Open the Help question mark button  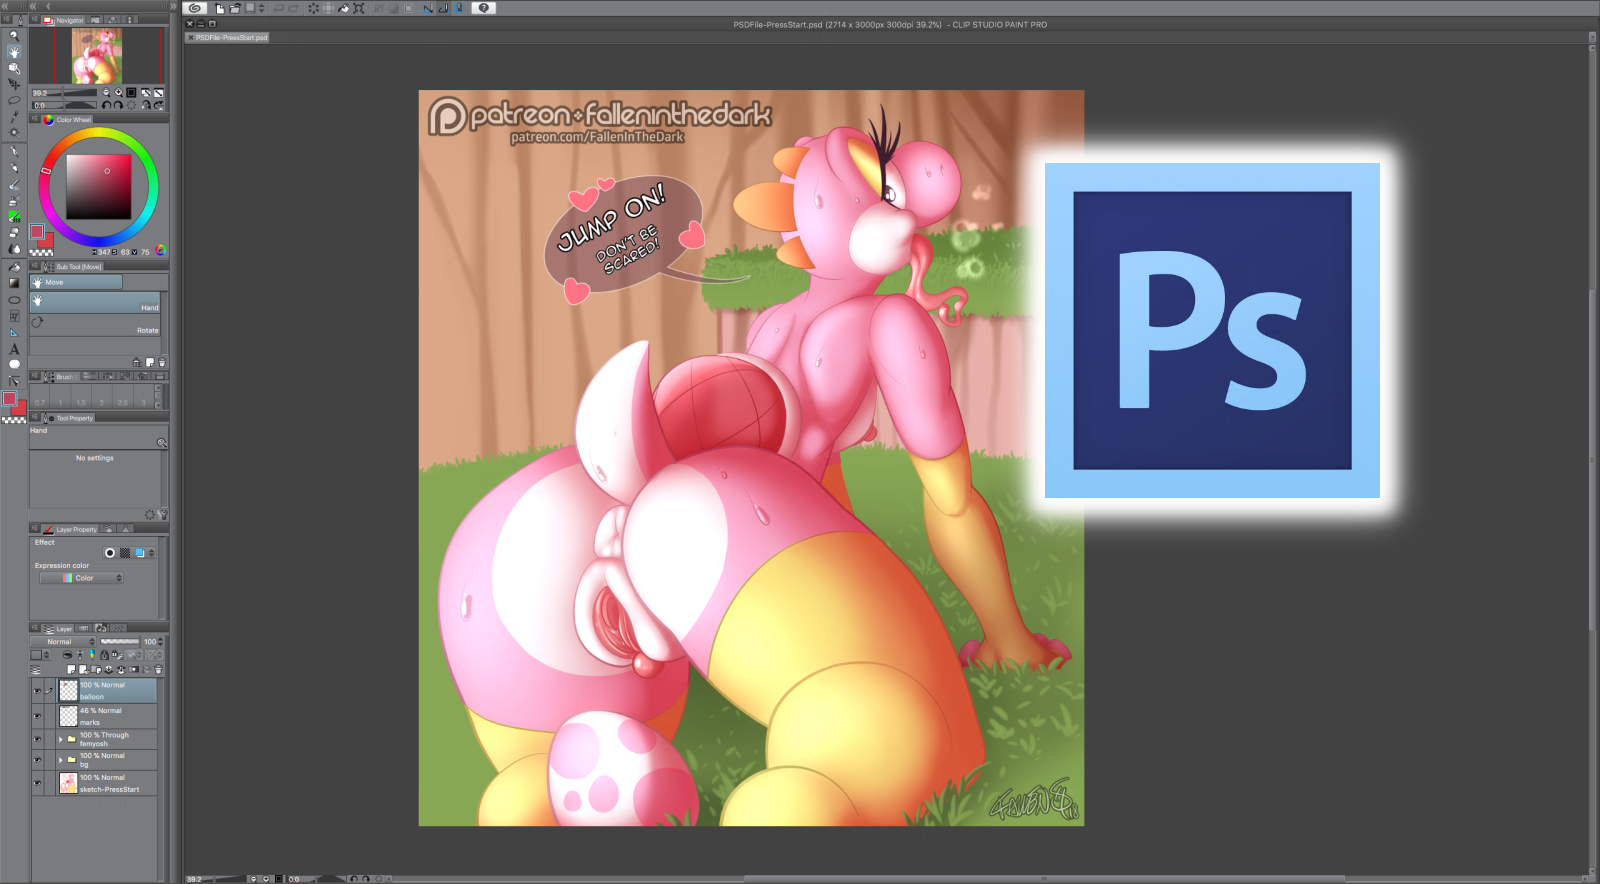(x=484, y=8)
